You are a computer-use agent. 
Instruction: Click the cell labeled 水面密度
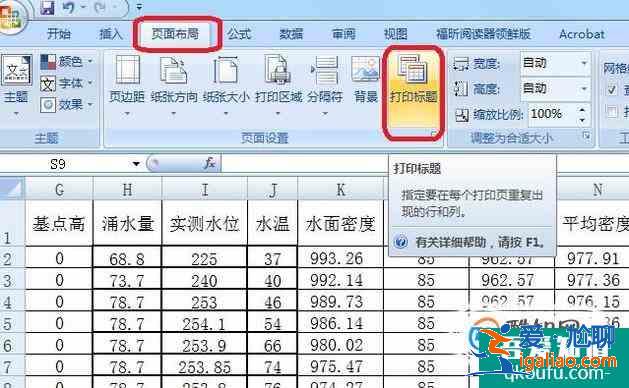click(x=341, y=223)
